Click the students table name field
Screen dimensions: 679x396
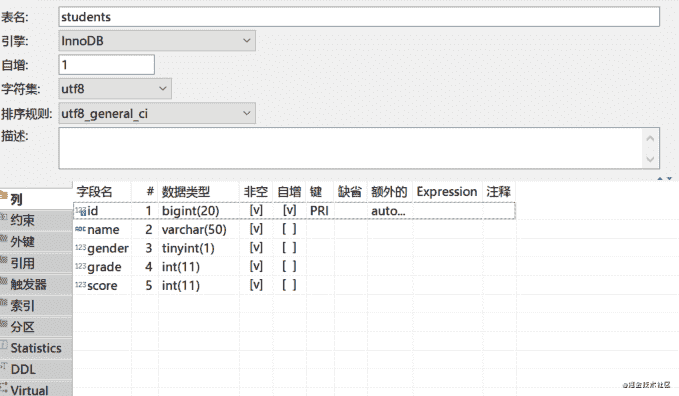(x=359, y=16)
